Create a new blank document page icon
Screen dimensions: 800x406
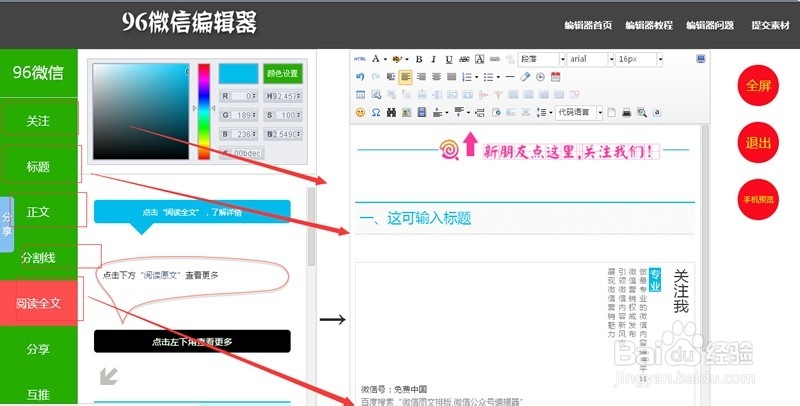point(611,113)
